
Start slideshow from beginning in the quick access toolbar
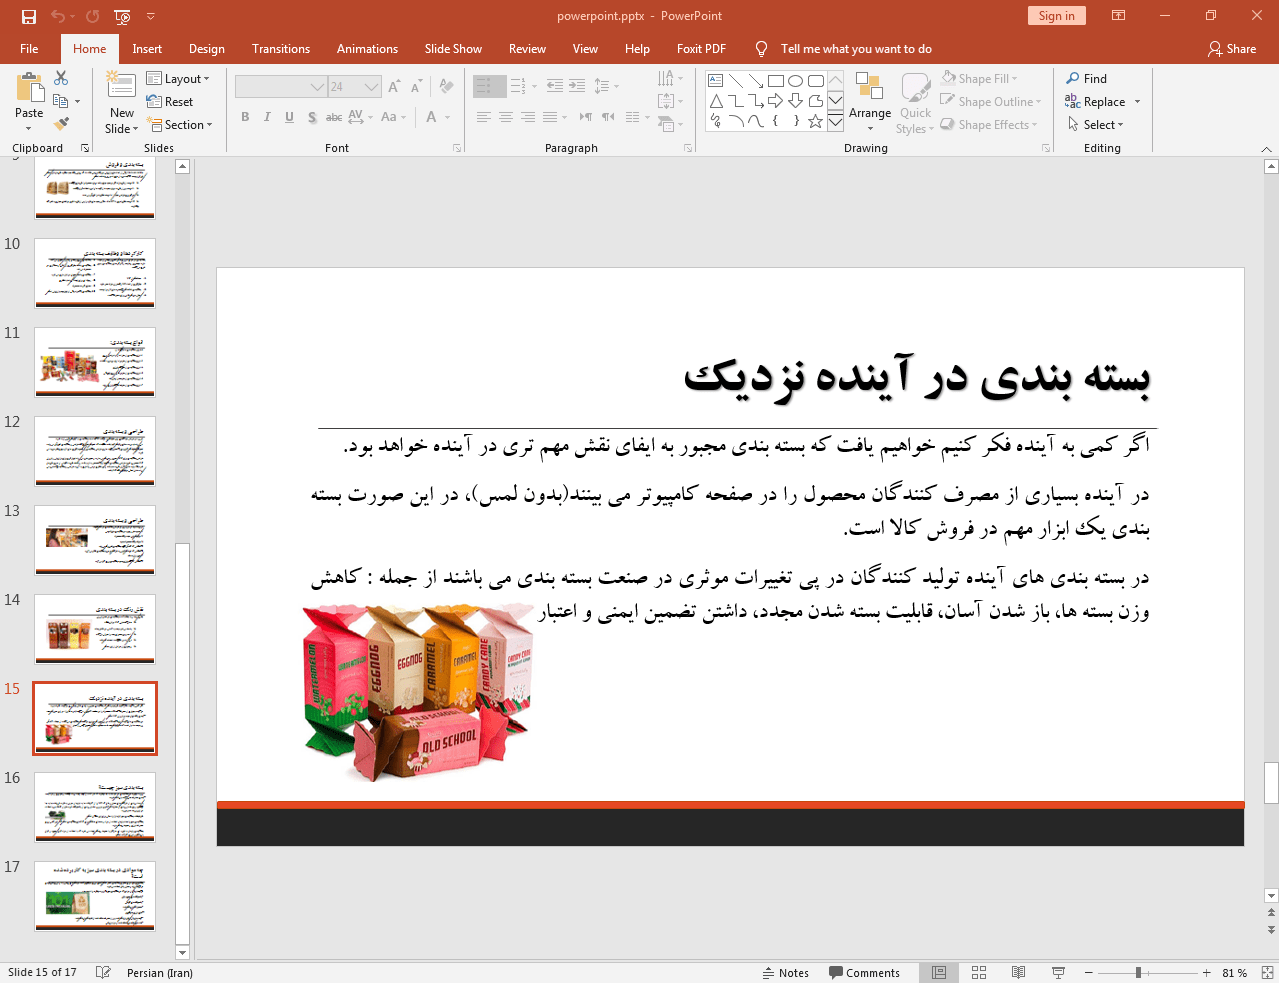[122, 16]
